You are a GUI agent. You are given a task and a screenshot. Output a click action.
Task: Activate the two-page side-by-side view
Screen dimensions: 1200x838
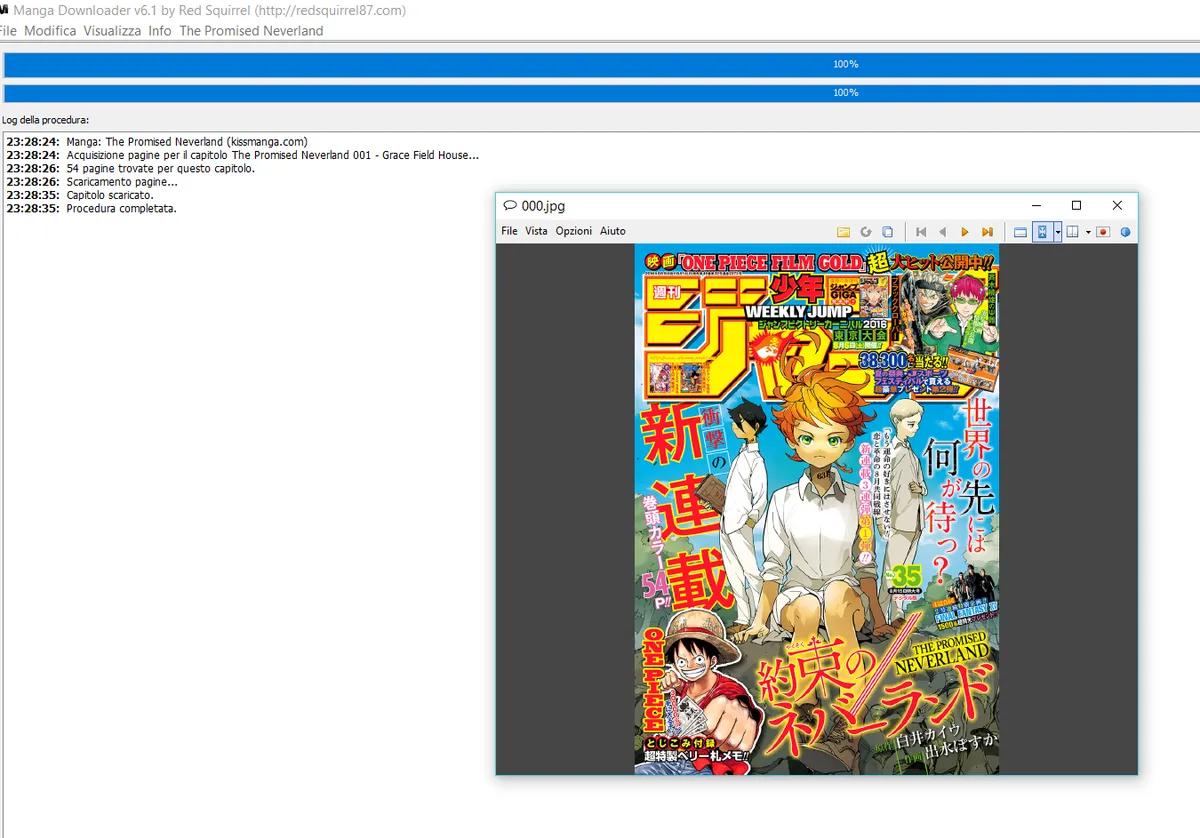(x=1072, y=231)
